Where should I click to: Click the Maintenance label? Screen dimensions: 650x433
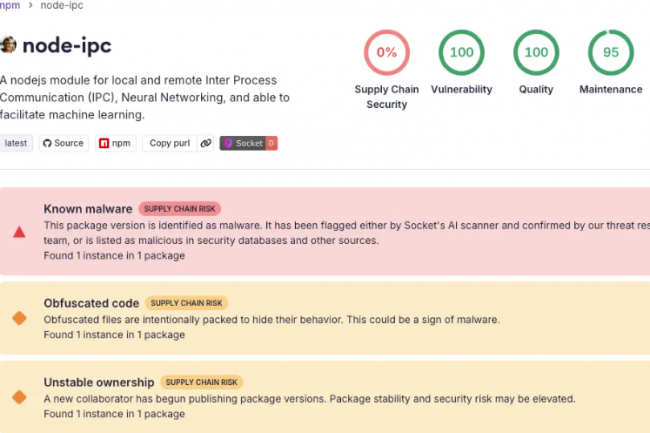[x=611, y=89]
